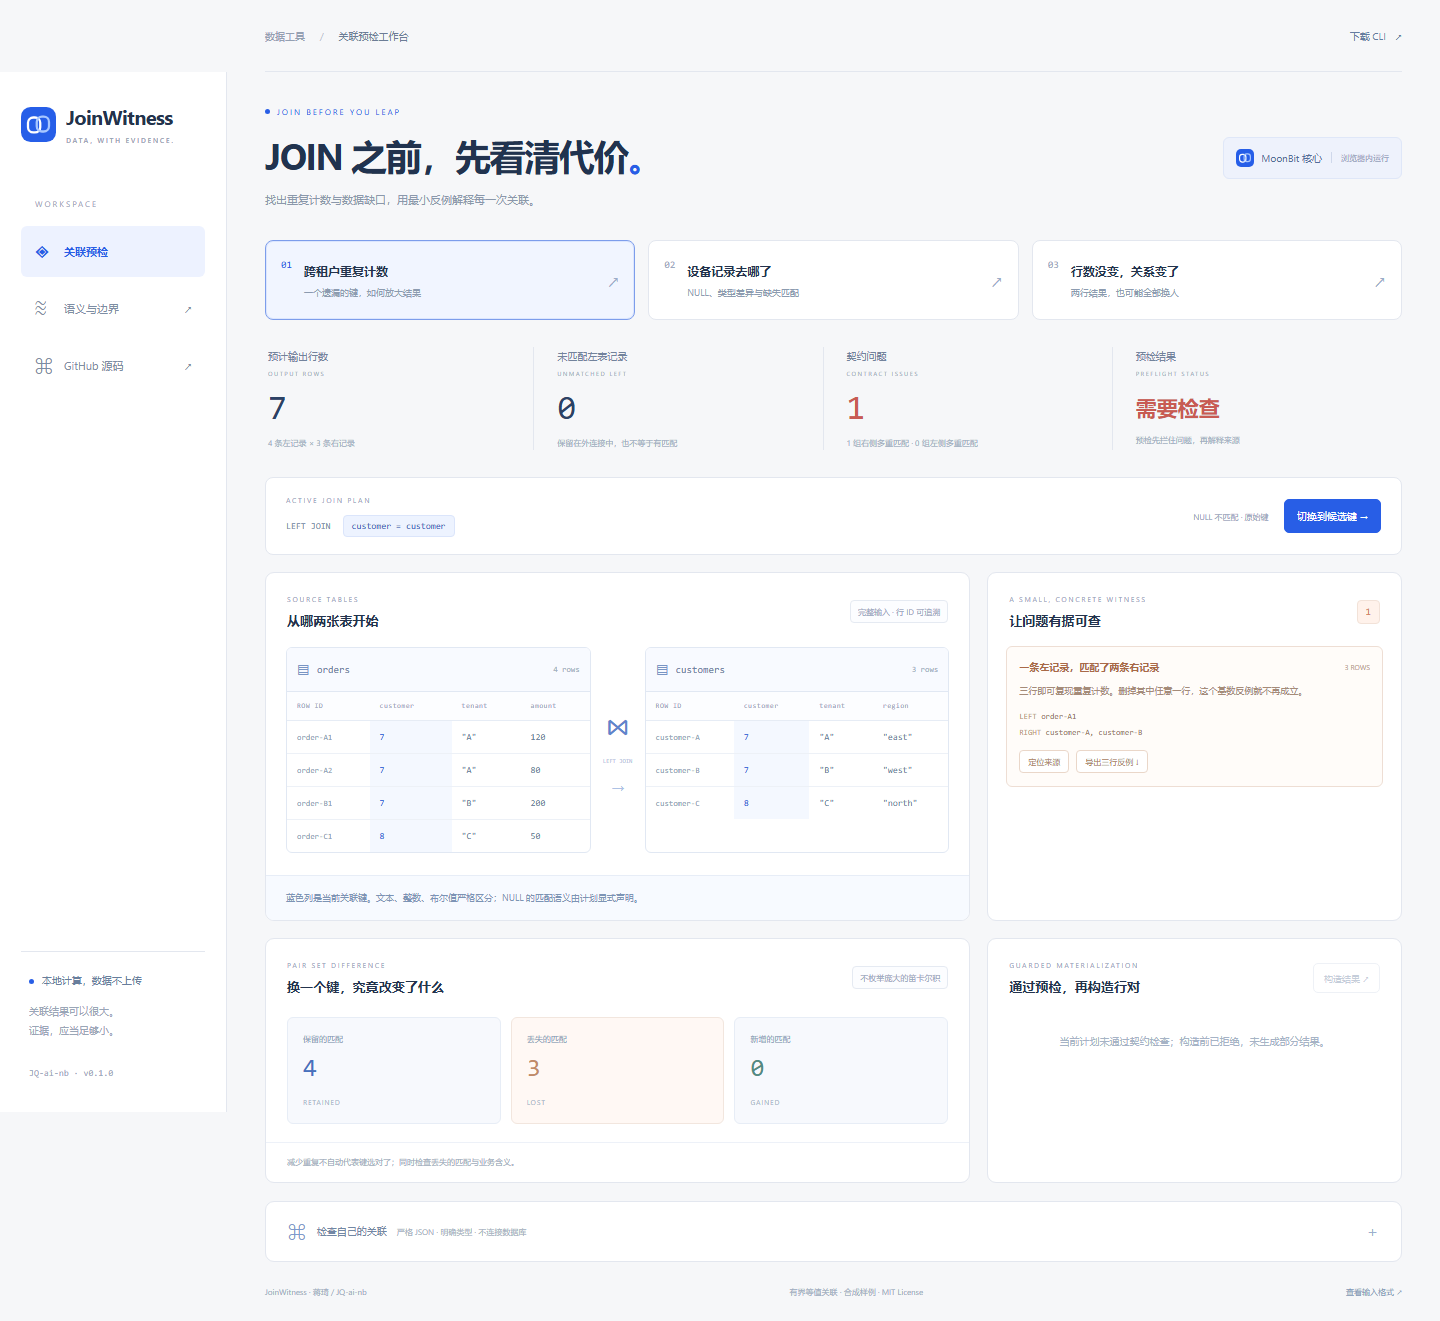Screen dimensions: 1440x1321
Task: Click the table icon beside customers
Action: (x=662, y=670)
